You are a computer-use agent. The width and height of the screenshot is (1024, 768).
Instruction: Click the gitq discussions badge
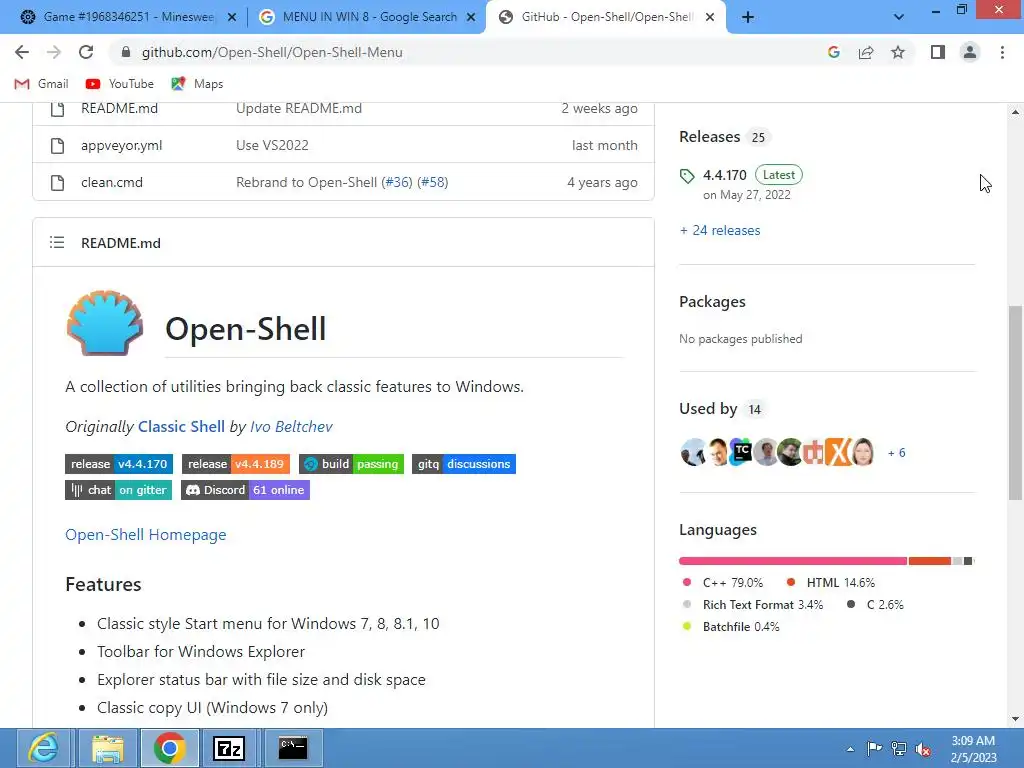click(464, 464)
